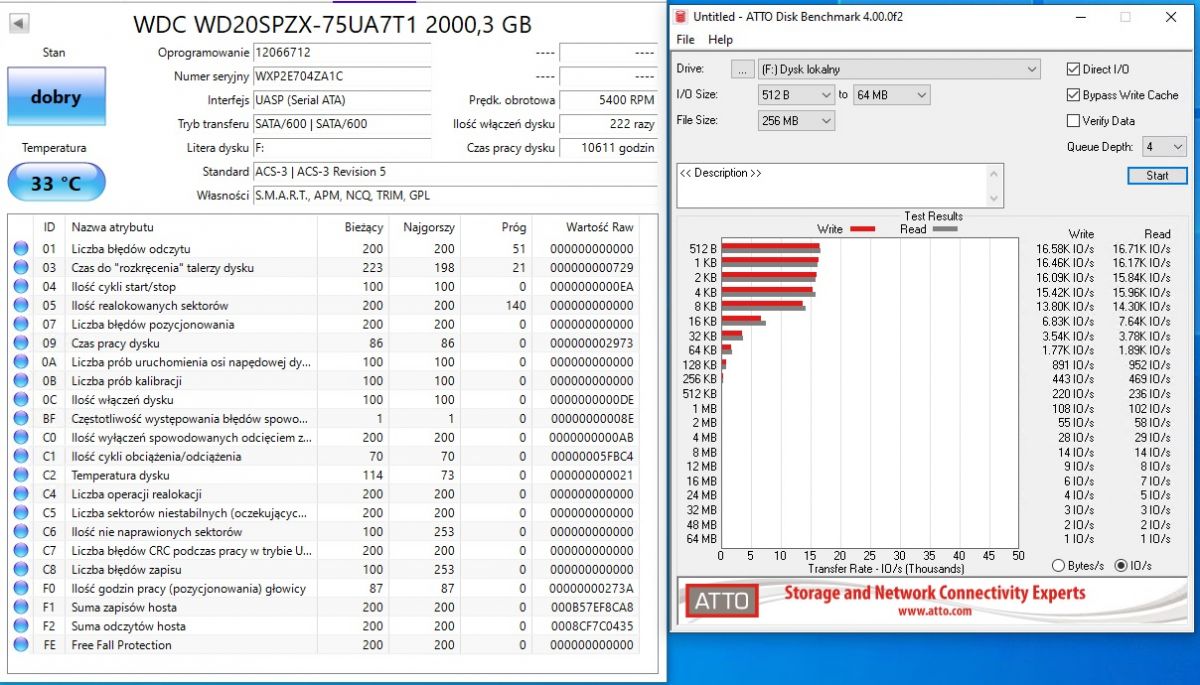Open the I/O Size maximum 64 MB dropdown

click(892, 95)
